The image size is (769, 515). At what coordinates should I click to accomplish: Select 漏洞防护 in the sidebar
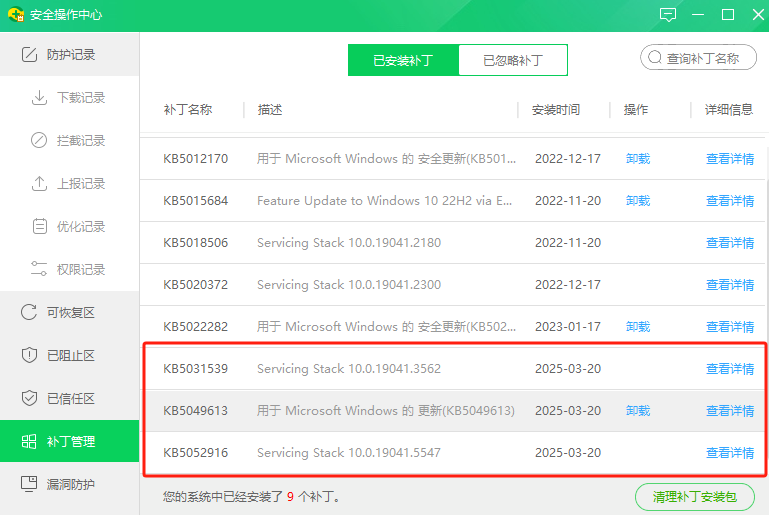(x=70, y=485)
